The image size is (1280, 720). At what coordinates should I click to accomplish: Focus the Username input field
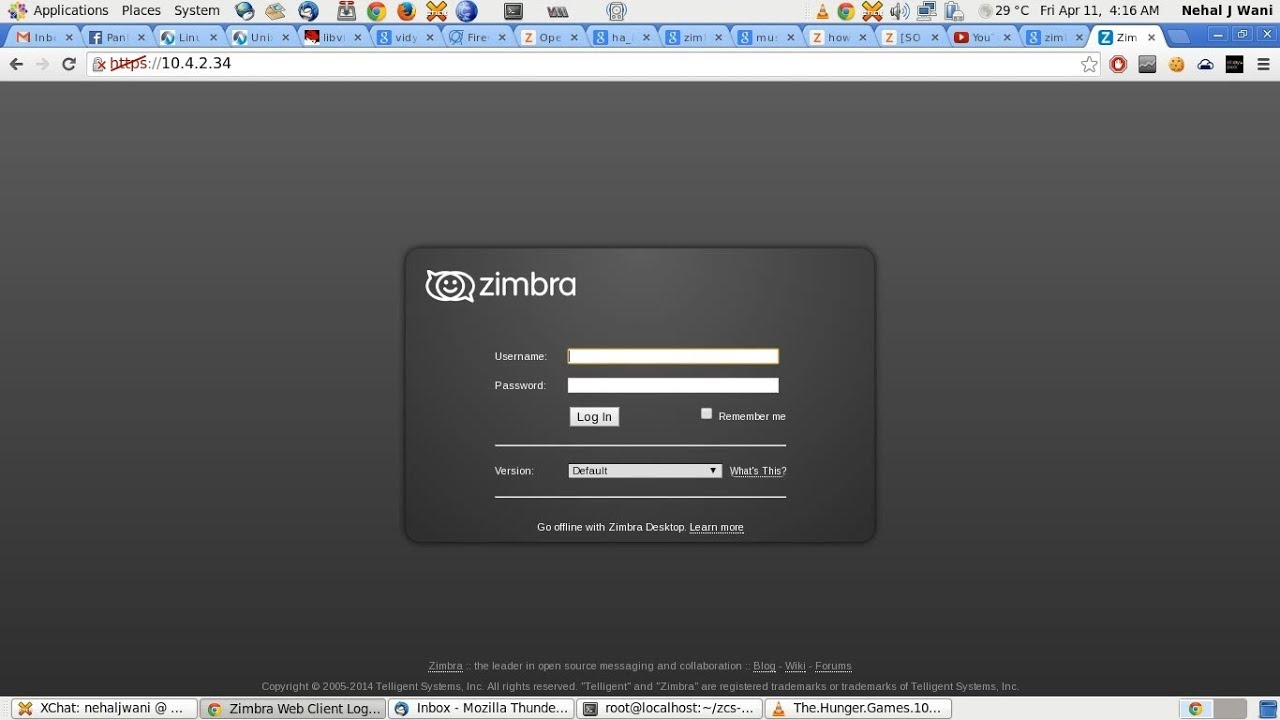[673, 356]
